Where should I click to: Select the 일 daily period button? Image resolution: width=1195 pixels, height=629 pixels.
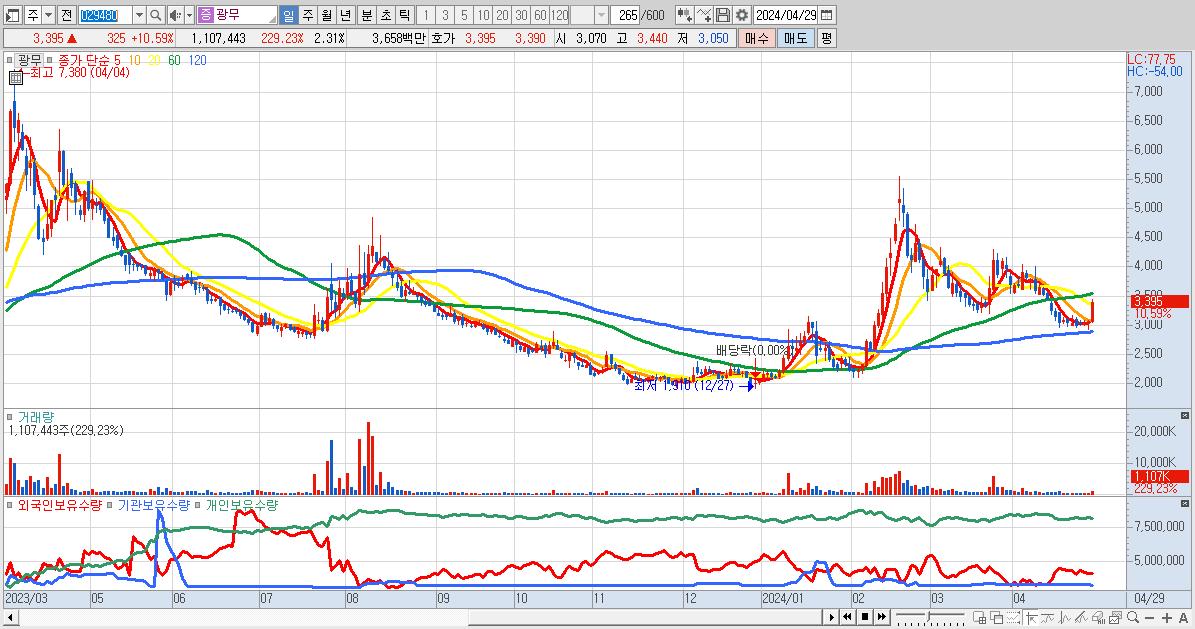(288, 15)
